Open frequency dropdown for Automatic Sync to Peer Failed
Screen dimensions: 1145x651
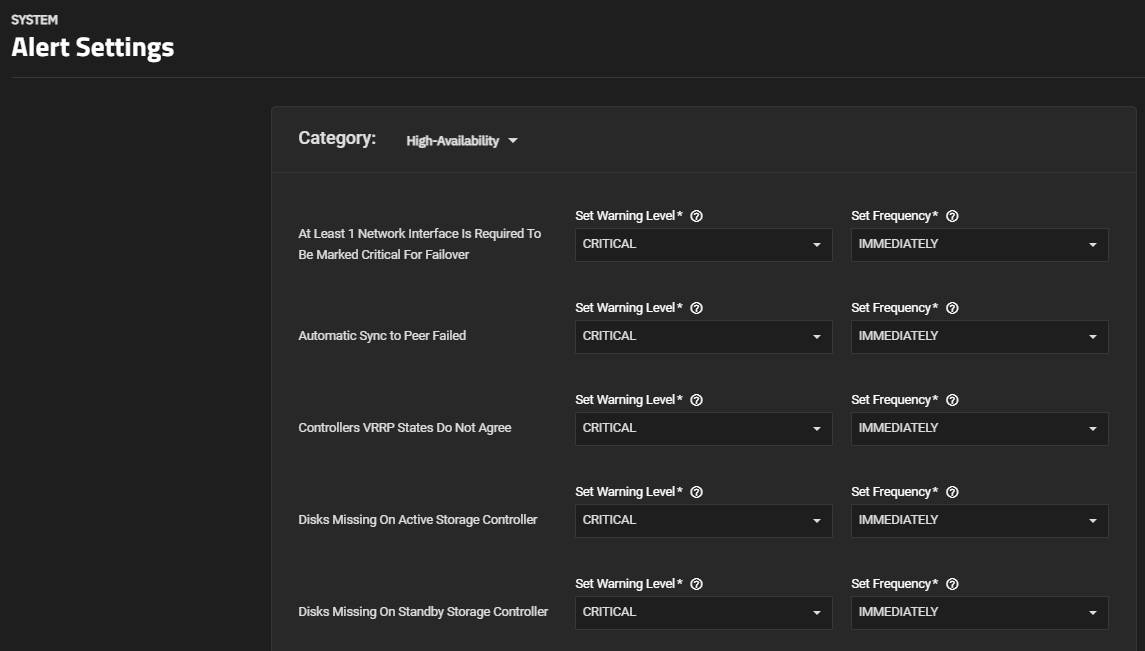pos(979,337)
